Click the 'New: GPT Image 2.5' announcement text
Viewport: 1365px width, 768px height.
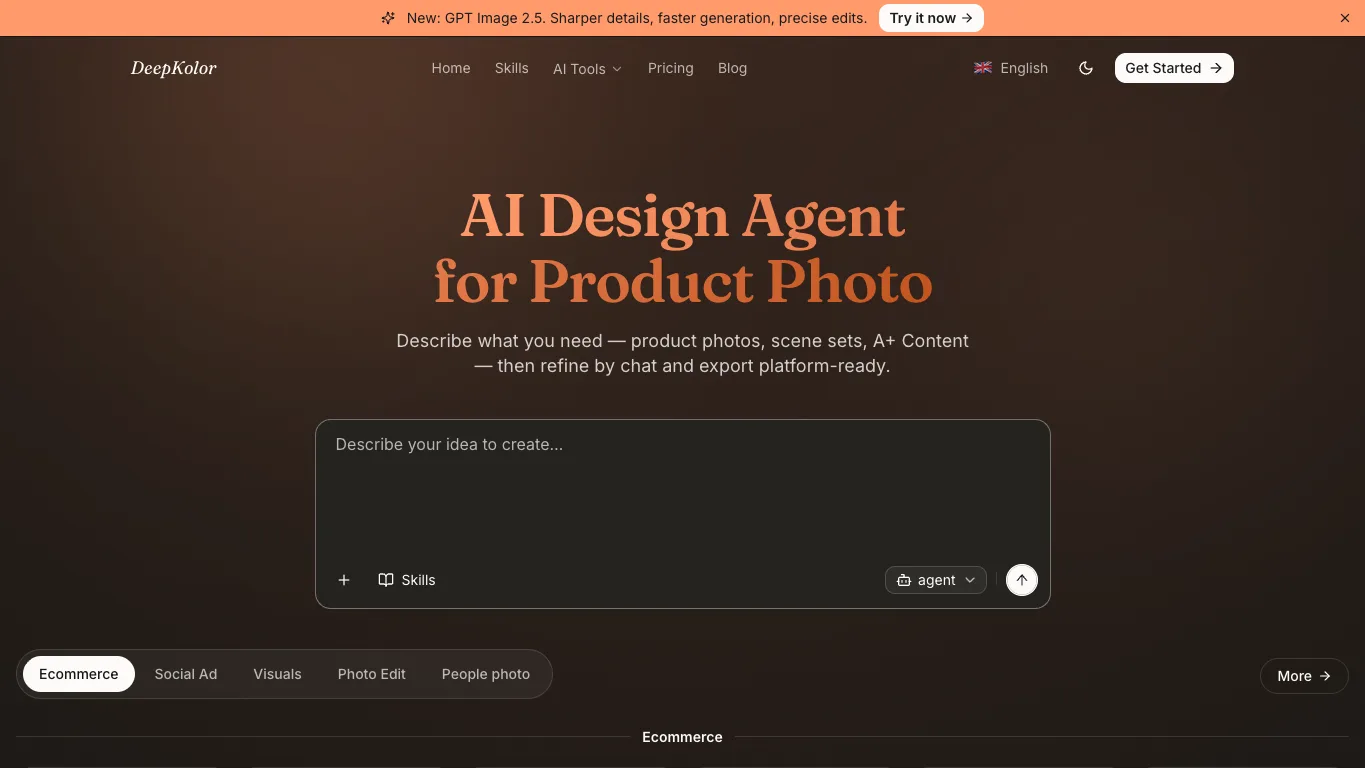[637, 18]
